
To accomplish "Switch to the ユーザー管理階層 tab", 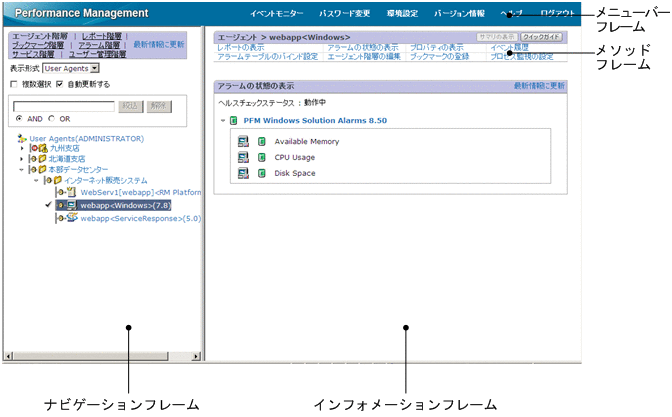I will tap(98, 54).
